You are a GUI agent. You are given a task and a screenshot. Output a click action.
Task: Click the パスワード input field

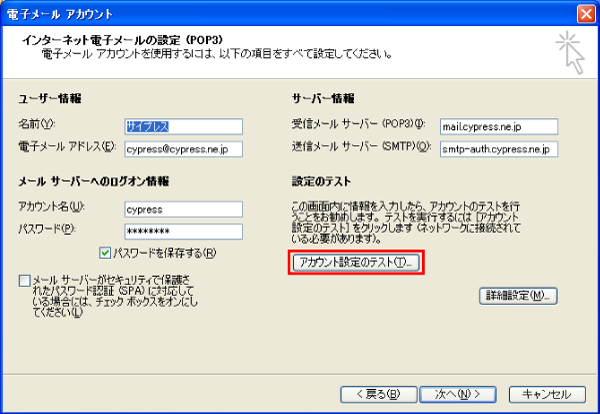(184, 231)
